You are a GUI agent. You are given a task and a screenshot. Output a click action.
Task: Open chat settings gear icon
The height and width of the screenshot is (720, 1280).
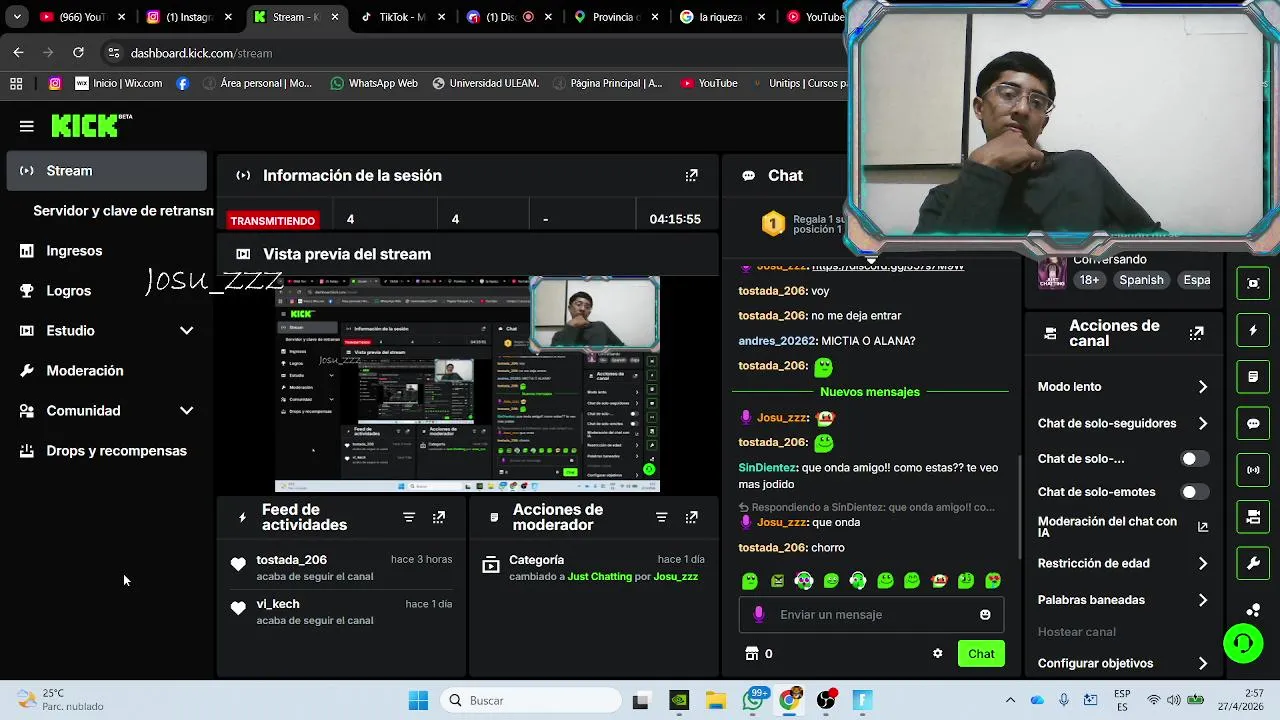937,654
